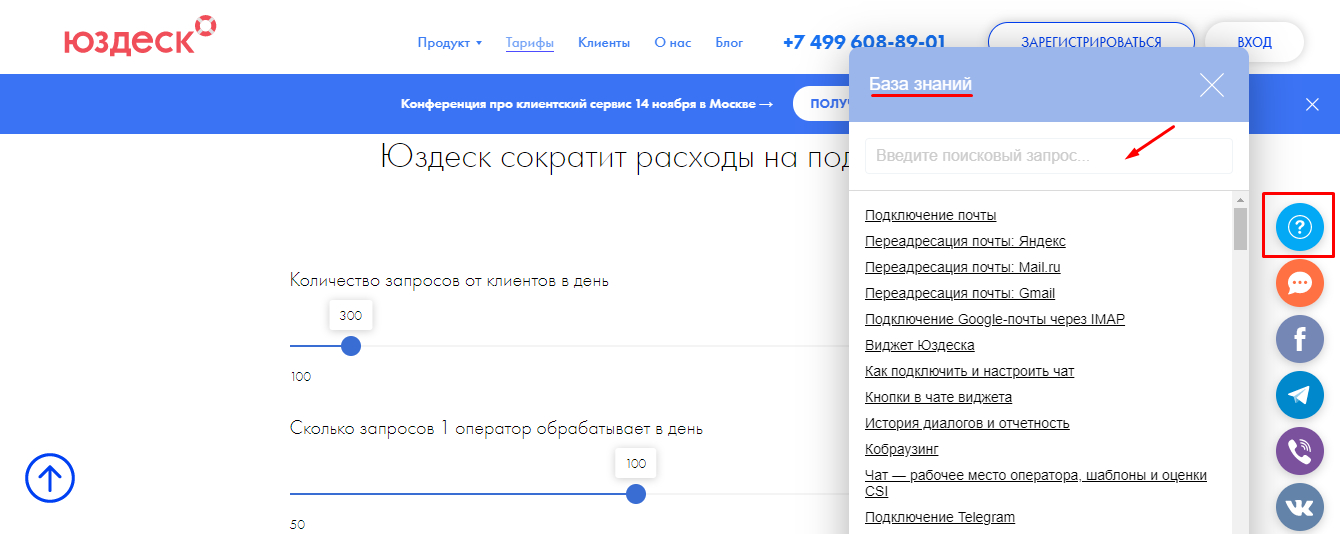Viewport: 1340px width, 534px height.
Task: Expand the Продукт dropdown menu
Action: [450, 42]
